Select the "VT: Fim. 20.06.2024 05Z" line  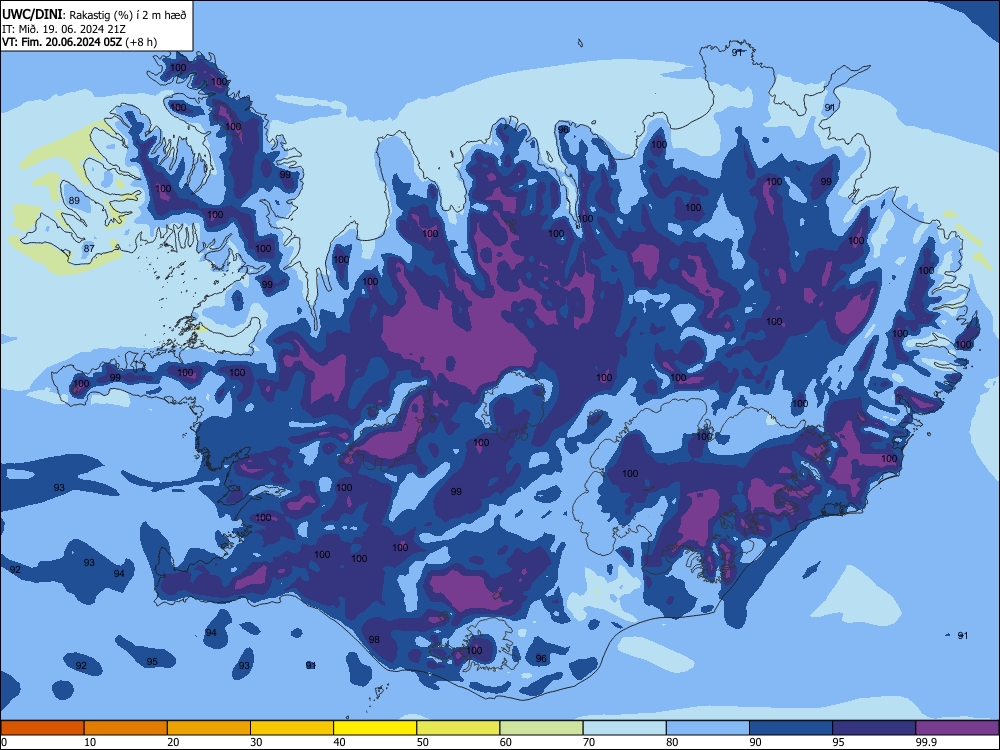62,42
